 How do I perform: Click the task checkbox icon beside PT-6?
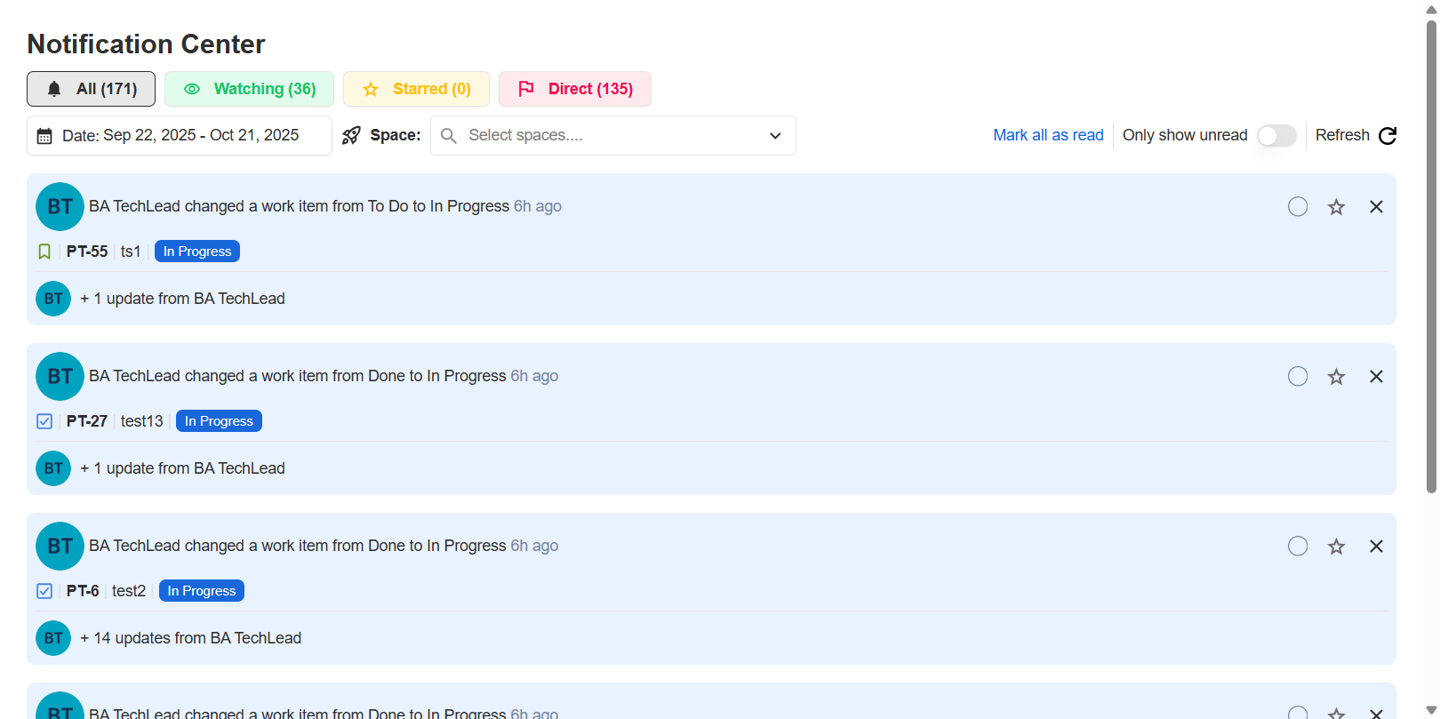(44, 592)
